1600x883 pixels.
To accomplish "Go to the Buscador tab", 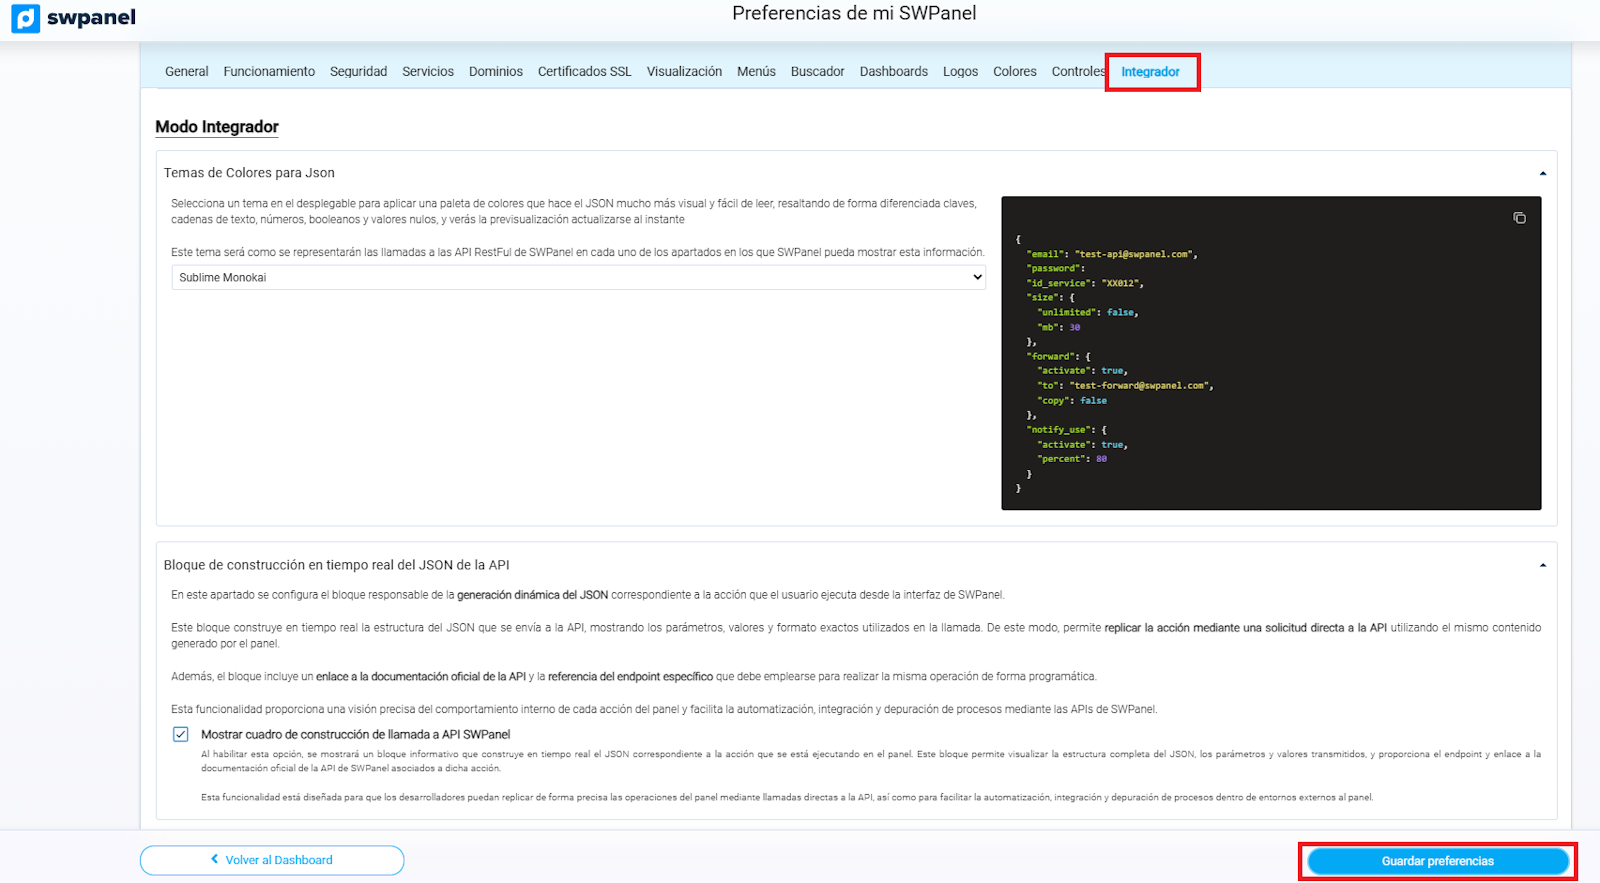I will click(817, 72).
